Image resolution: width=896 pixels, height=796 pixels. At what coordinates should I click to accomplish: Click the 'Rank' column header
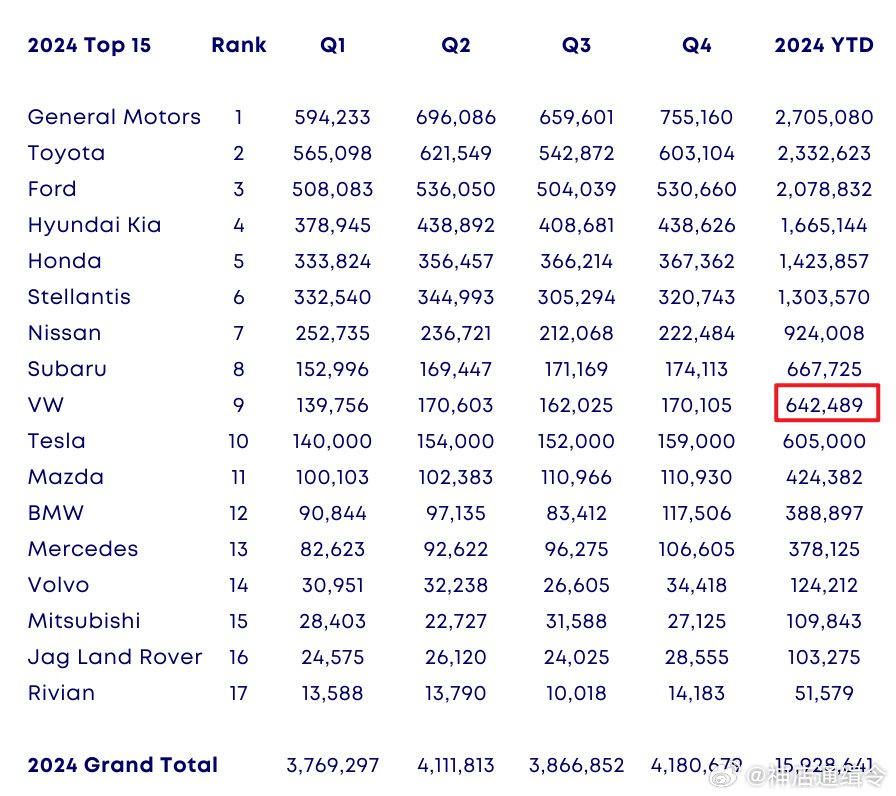point(239,45)
